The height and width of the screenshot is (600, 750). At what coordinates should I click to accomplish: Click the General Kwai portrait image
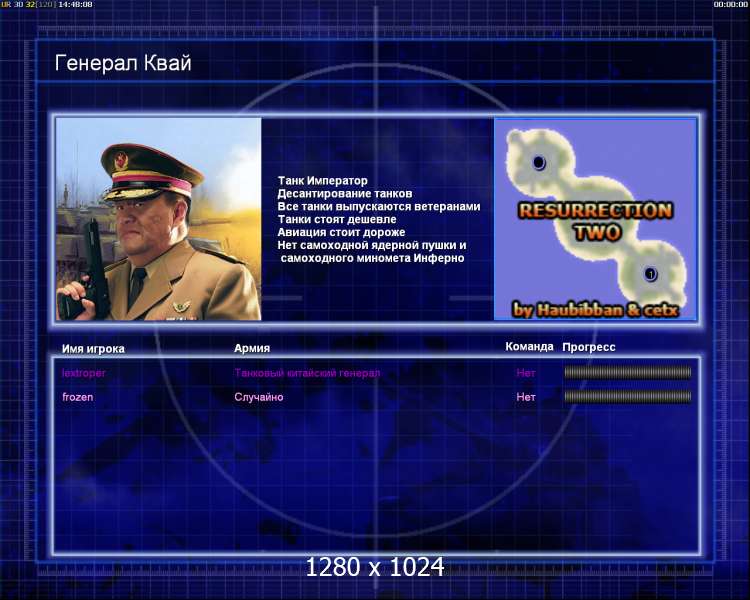[158, 219]
